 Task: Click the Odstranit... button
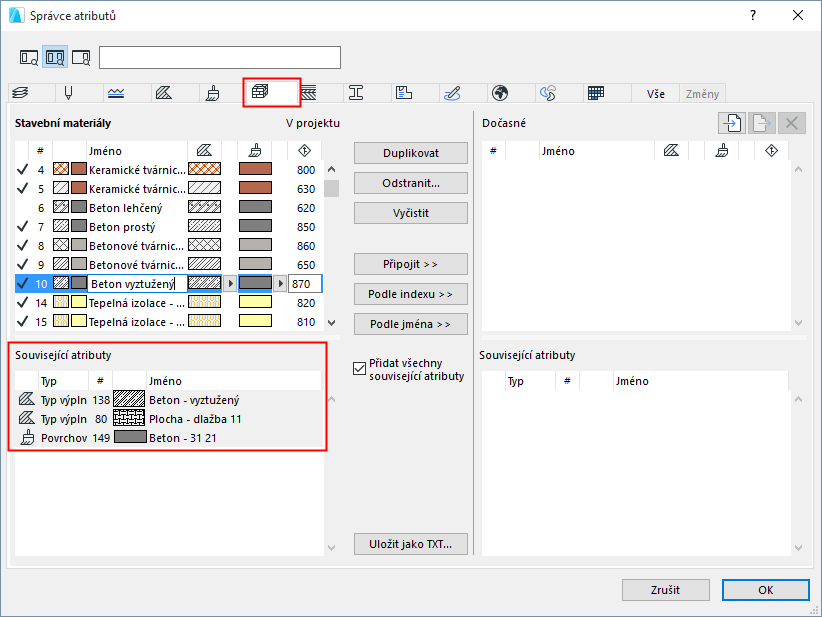click(x=410, y=183)
